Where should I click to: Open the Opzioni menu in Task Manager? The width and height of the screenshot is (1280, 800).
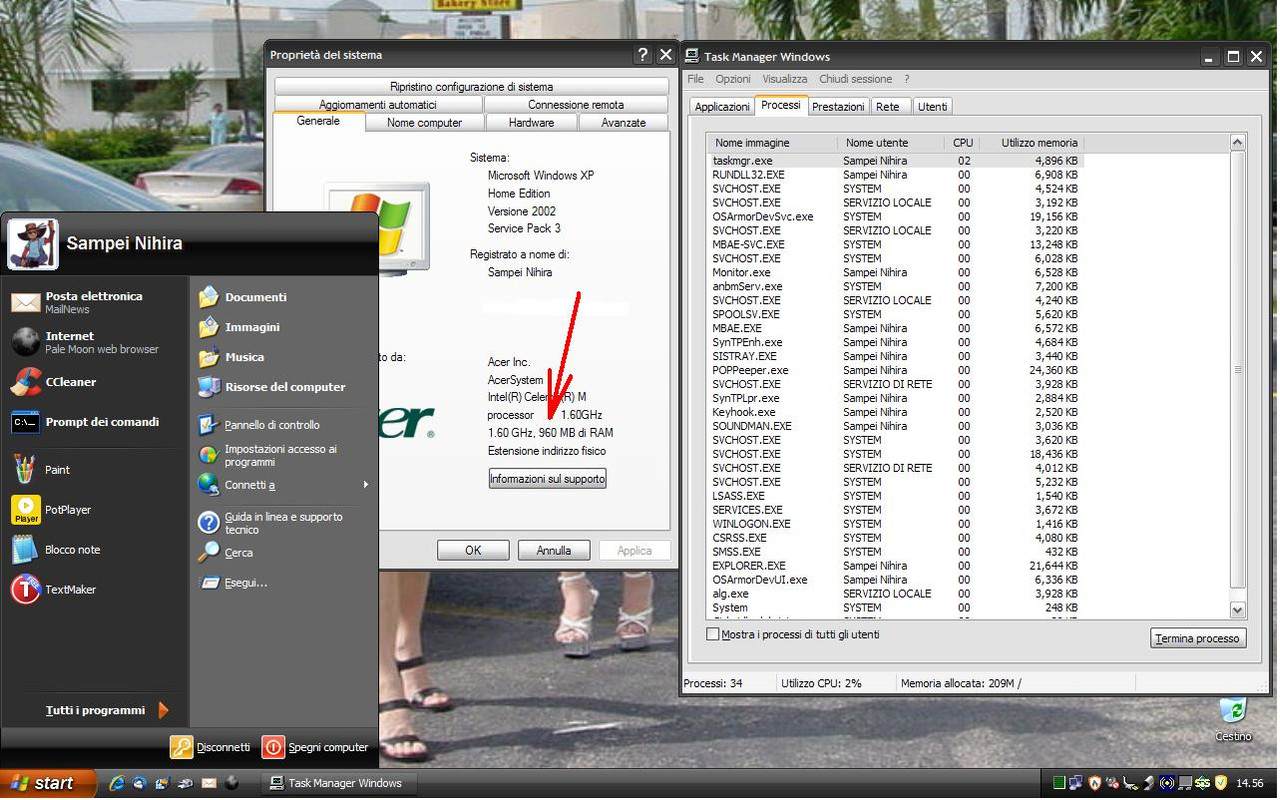tap(733, 79)
